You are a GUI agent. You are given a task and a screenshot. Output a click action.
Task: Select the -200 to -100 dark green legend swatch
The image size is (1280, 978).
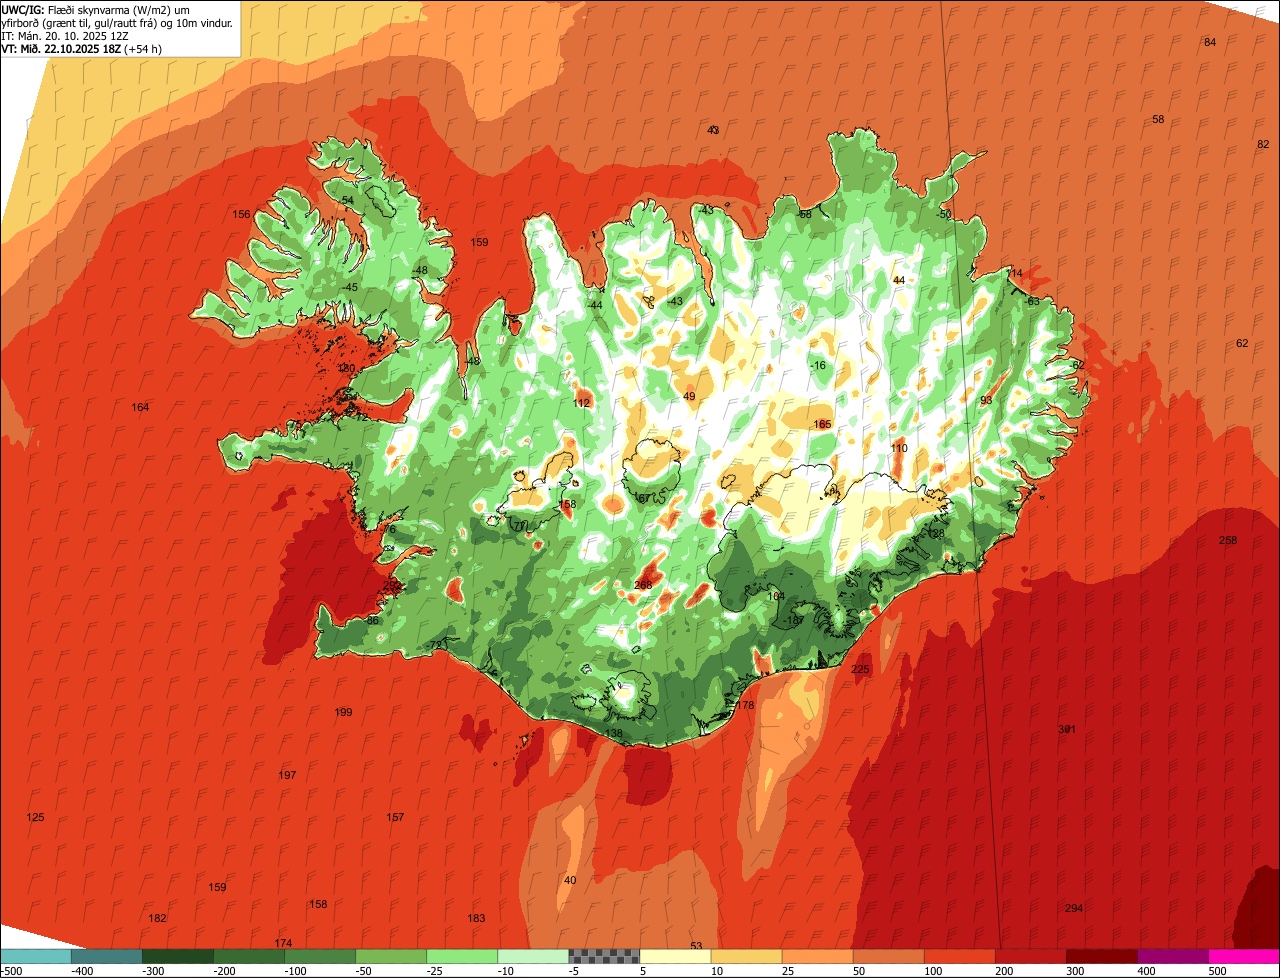click(x=249, y=956)
